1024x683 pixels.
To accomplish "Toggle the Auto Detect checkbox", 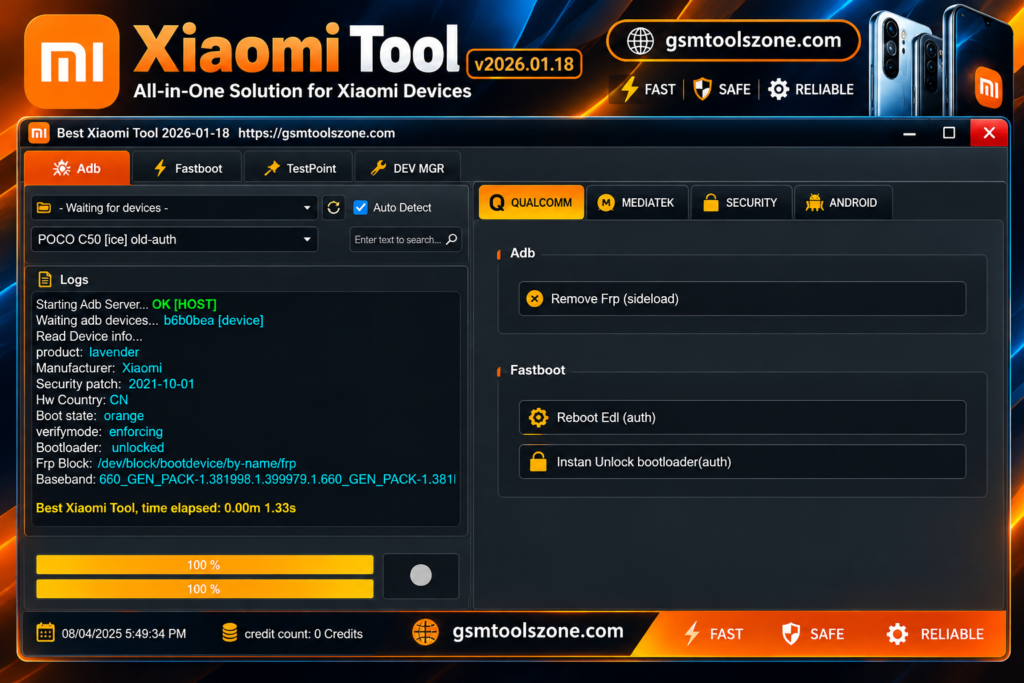I will 360,208.
